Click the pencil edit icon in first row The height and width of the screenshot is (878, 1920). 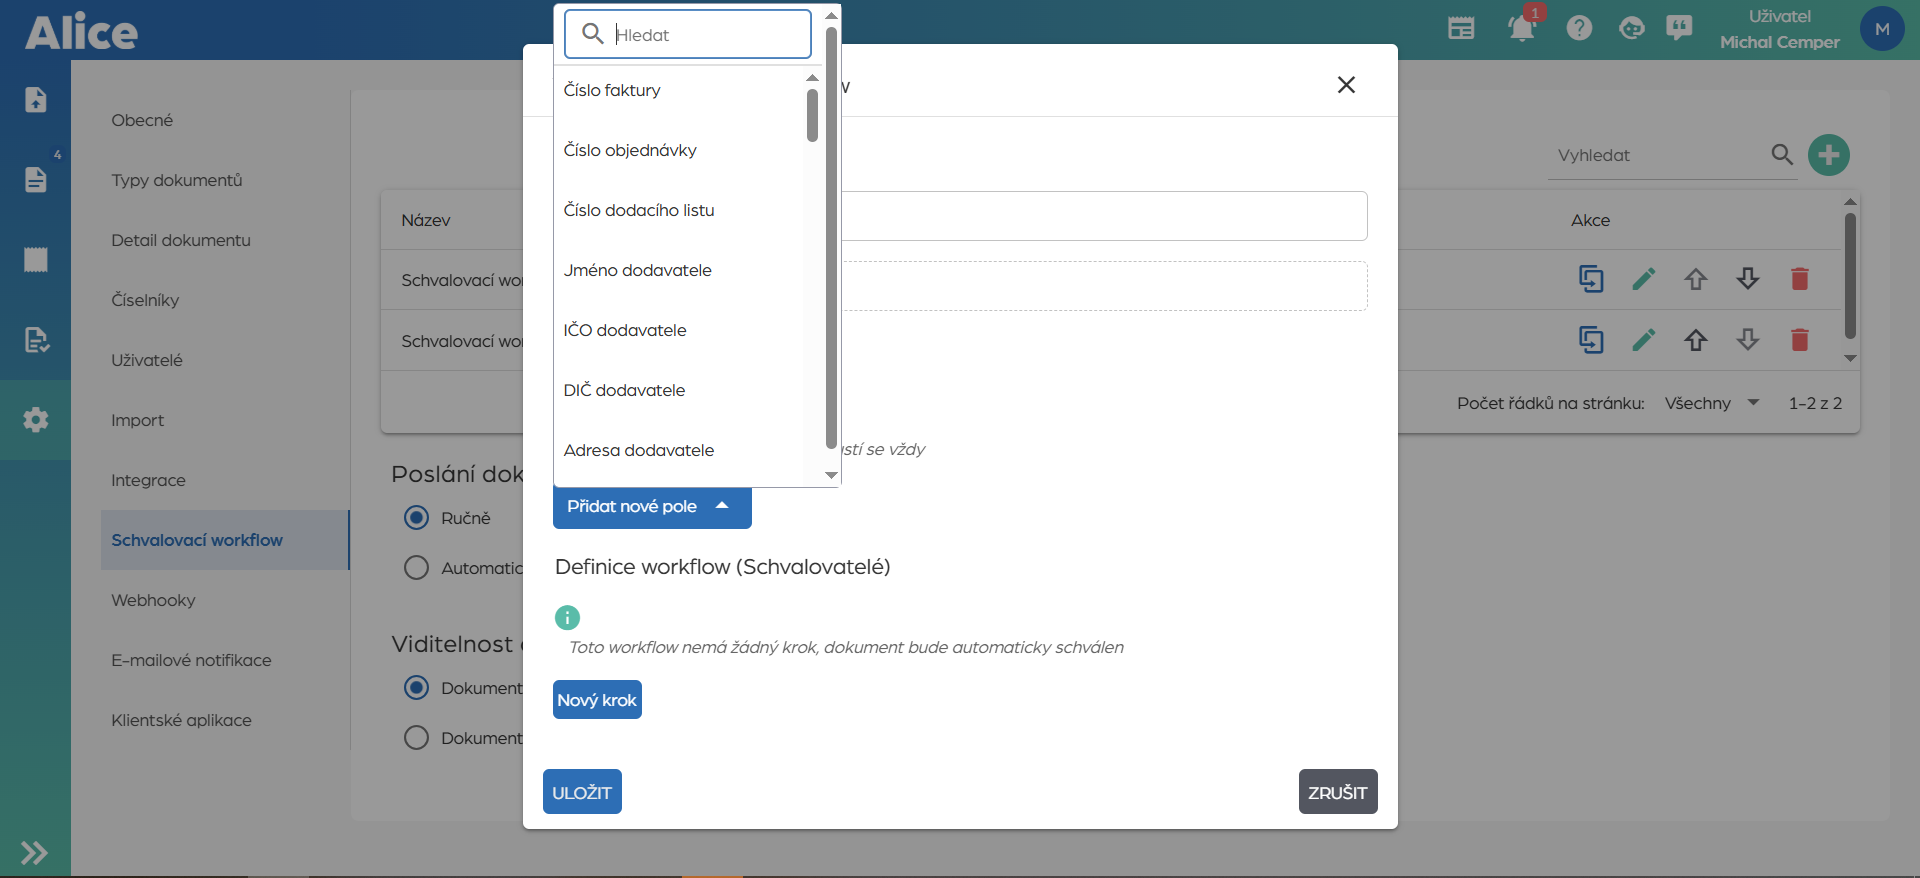click(x=1643, y=279)
